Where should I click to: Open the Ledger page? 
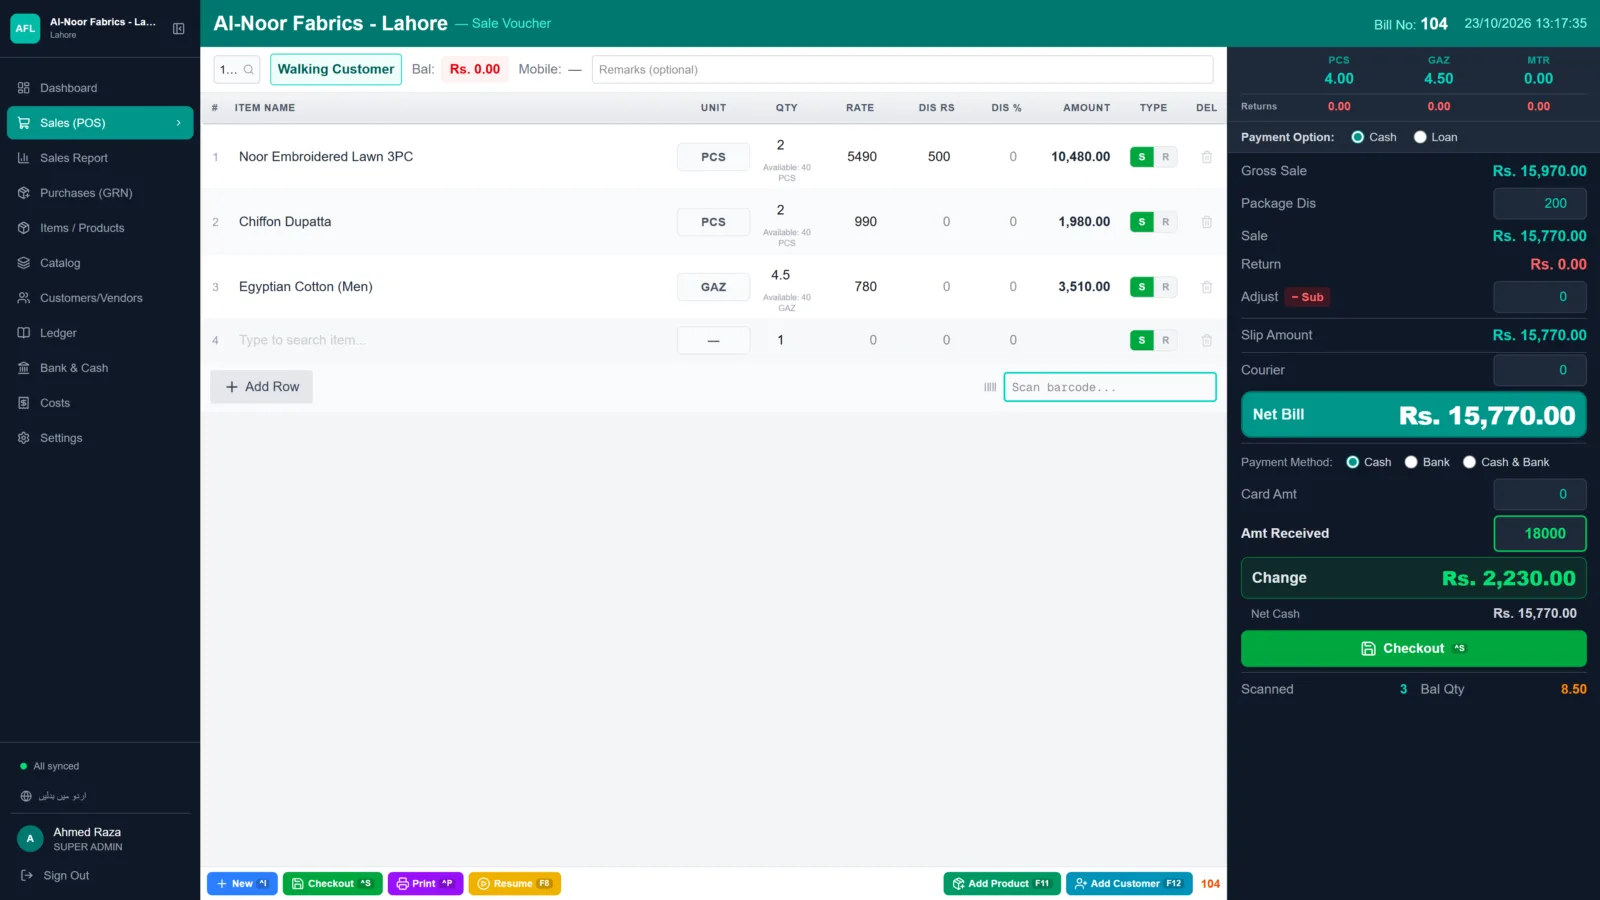pyautogui.click(x=100, y=333)
